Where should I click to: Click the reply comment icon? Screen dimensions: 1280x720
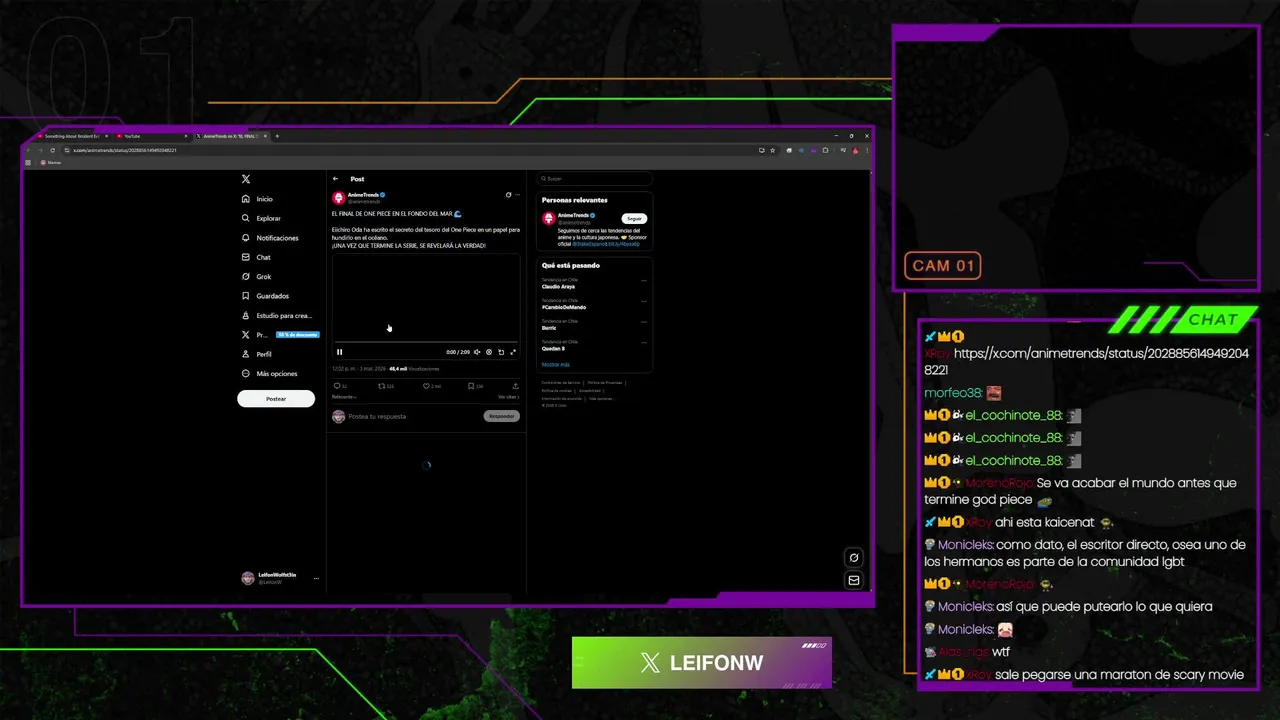[337, 386]
